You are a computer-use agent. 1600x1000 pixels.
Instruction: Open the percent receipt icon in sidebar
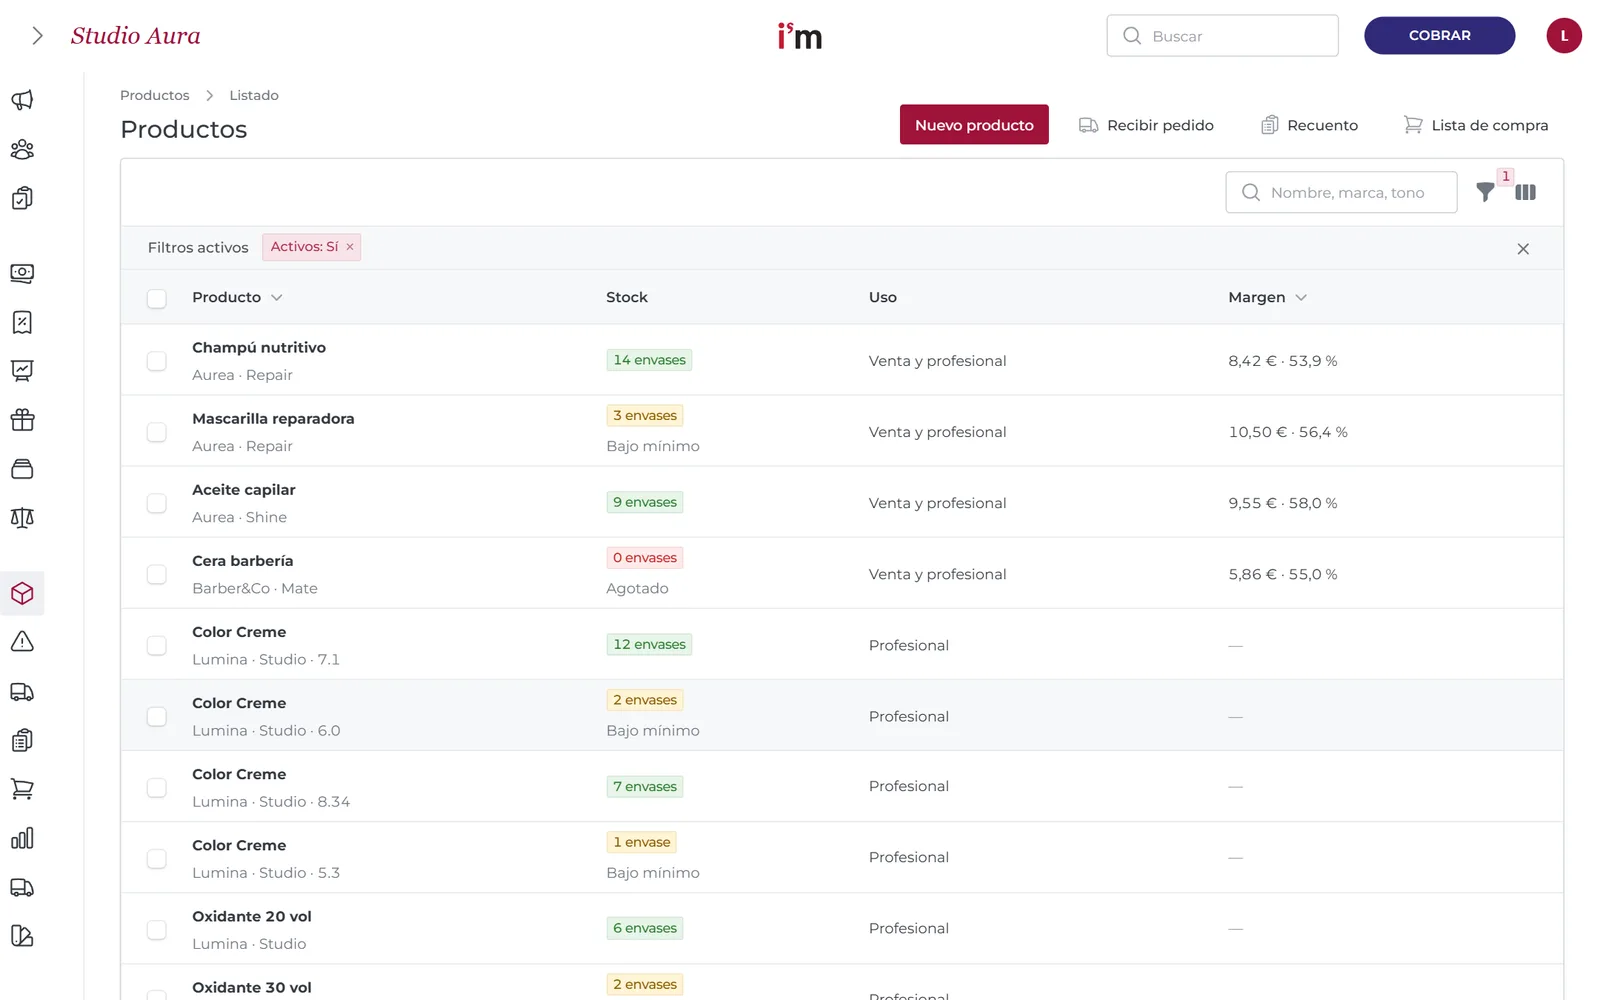tap(22, 322)
